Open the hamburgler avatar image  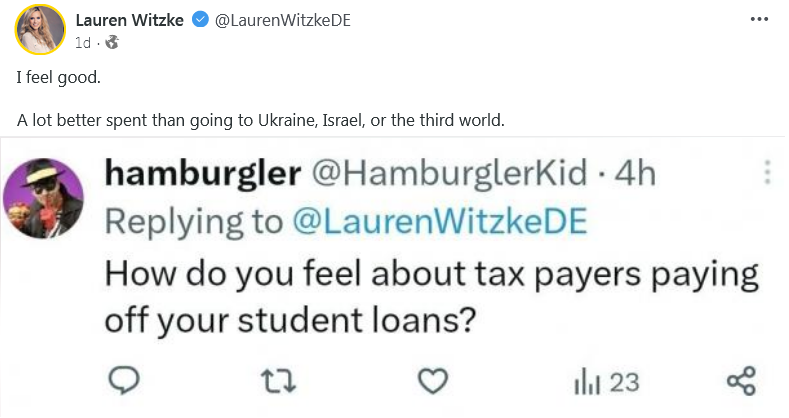click(x=43, y=198)
